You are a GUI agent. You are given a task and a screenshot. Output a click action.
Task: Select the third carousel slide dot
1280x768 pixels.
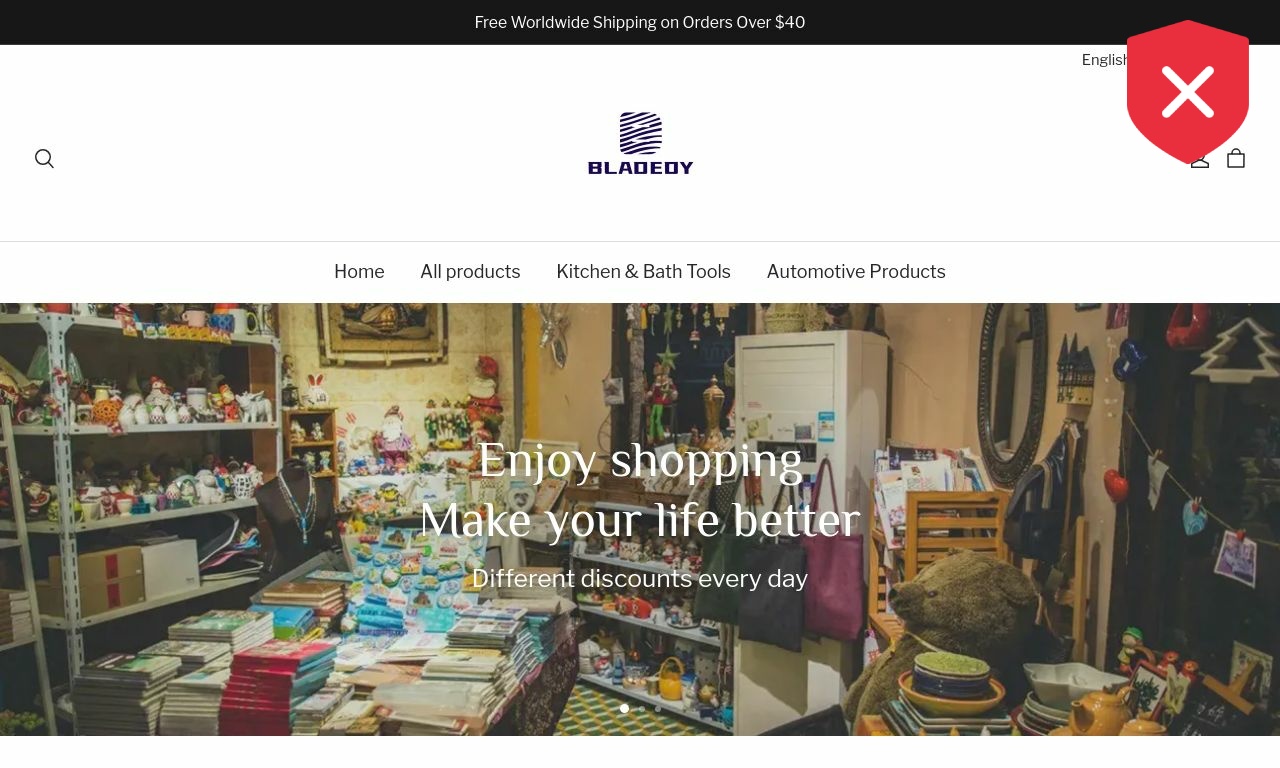click(x=658, y=709)
